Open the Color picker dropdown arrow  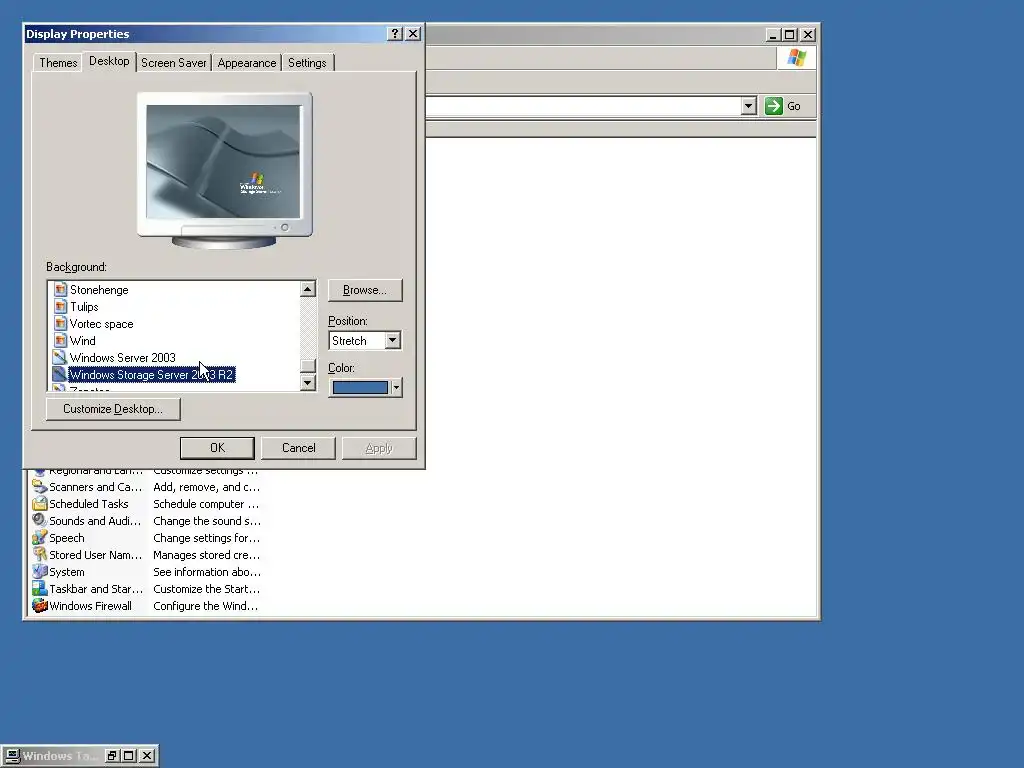[x=396, y=387]
